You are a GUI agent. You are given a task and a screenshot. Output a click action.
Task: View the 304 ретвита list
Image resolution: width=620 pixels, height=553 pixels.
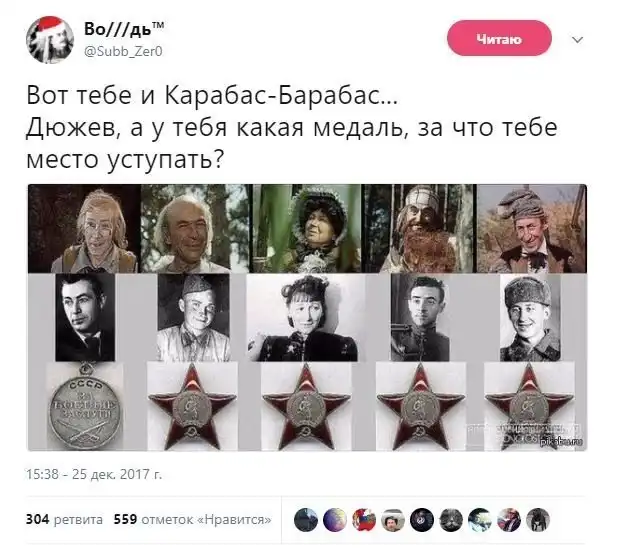(x=64, y=519)
